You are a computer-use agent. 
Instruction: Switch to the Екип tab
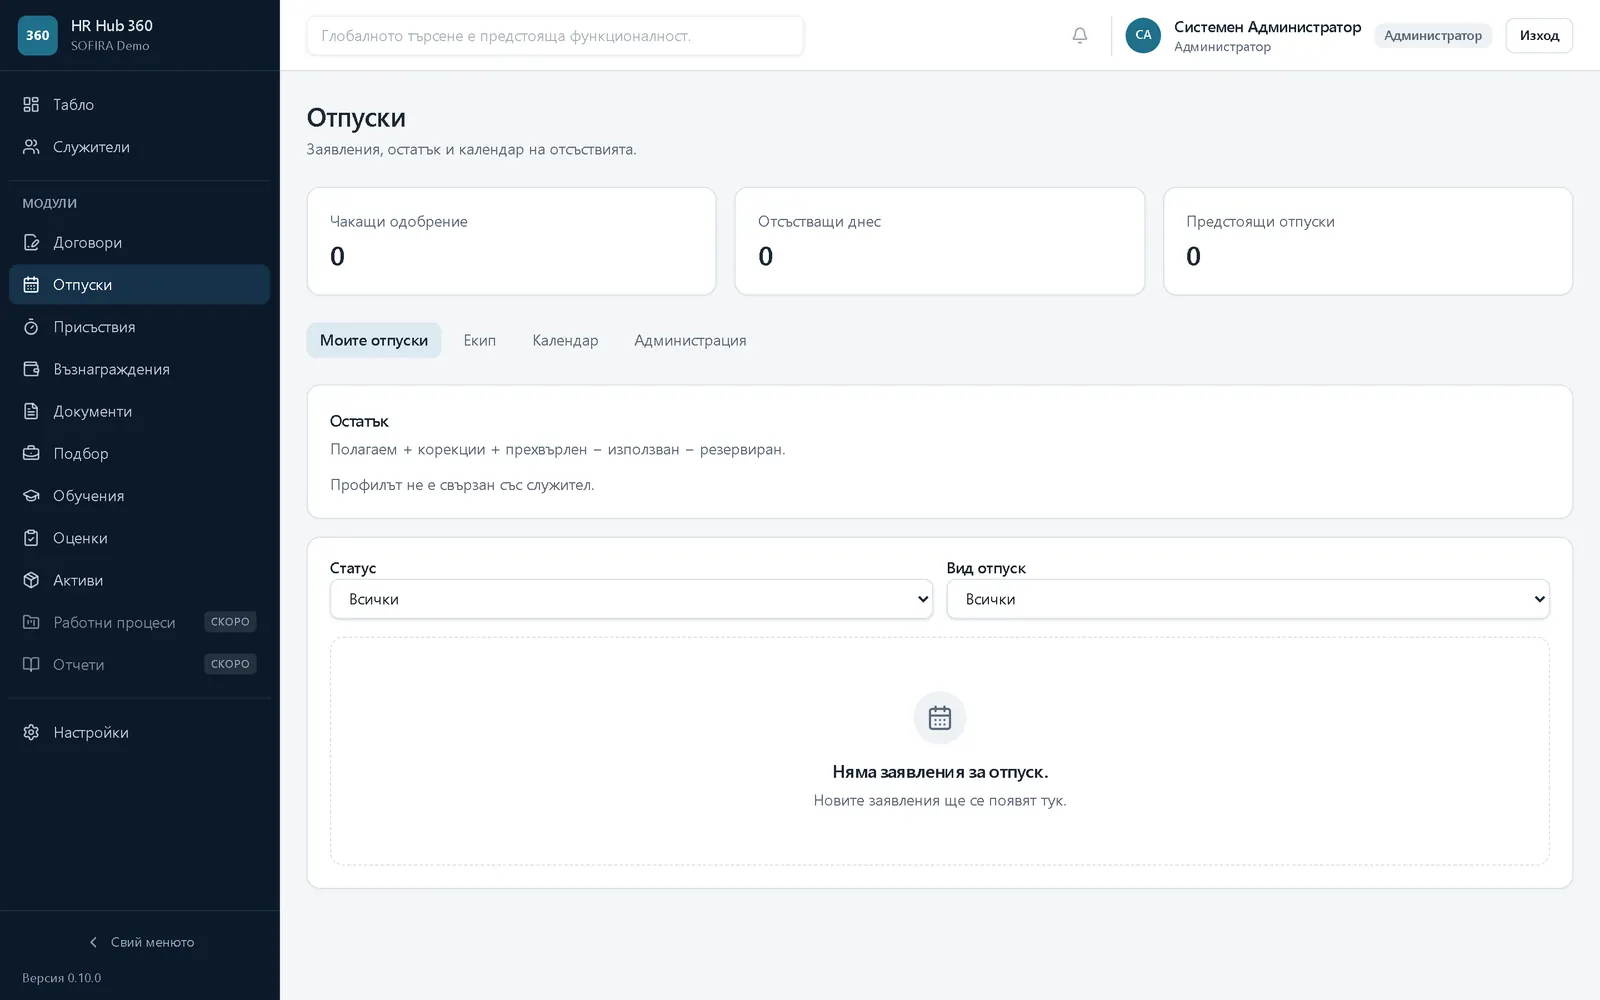(480, 340)
